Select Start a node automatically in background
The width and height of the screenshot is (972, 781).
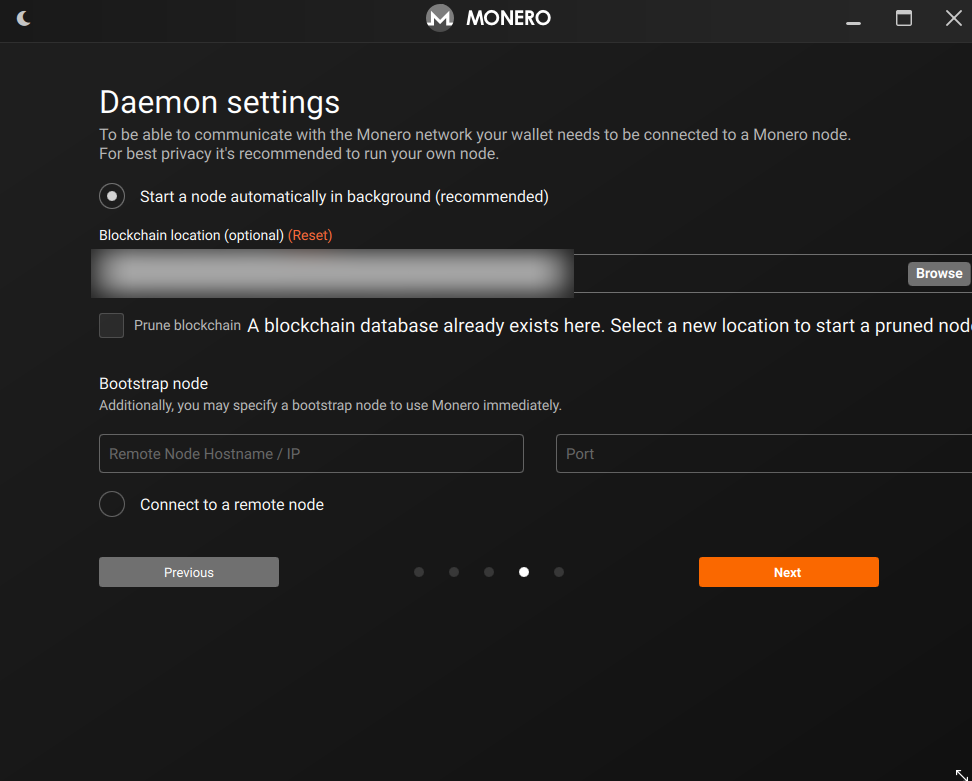[112, 196]
